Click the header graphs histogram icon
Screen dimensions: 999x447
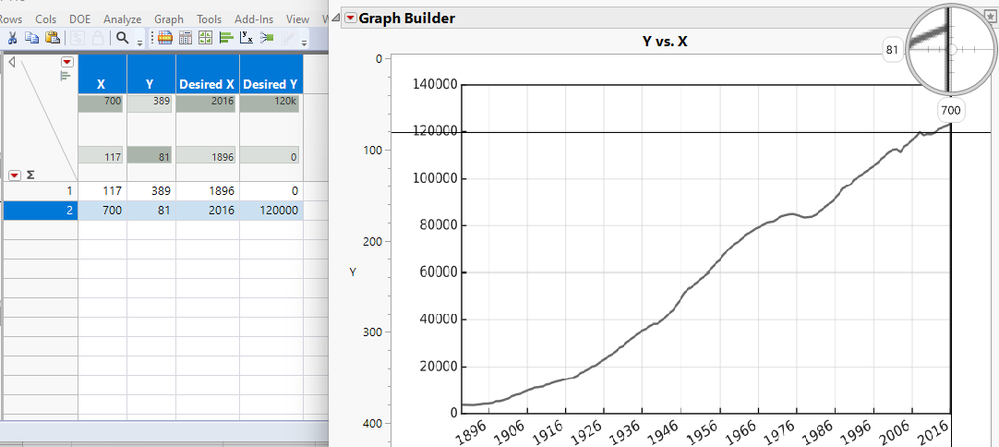pos(65,76)
